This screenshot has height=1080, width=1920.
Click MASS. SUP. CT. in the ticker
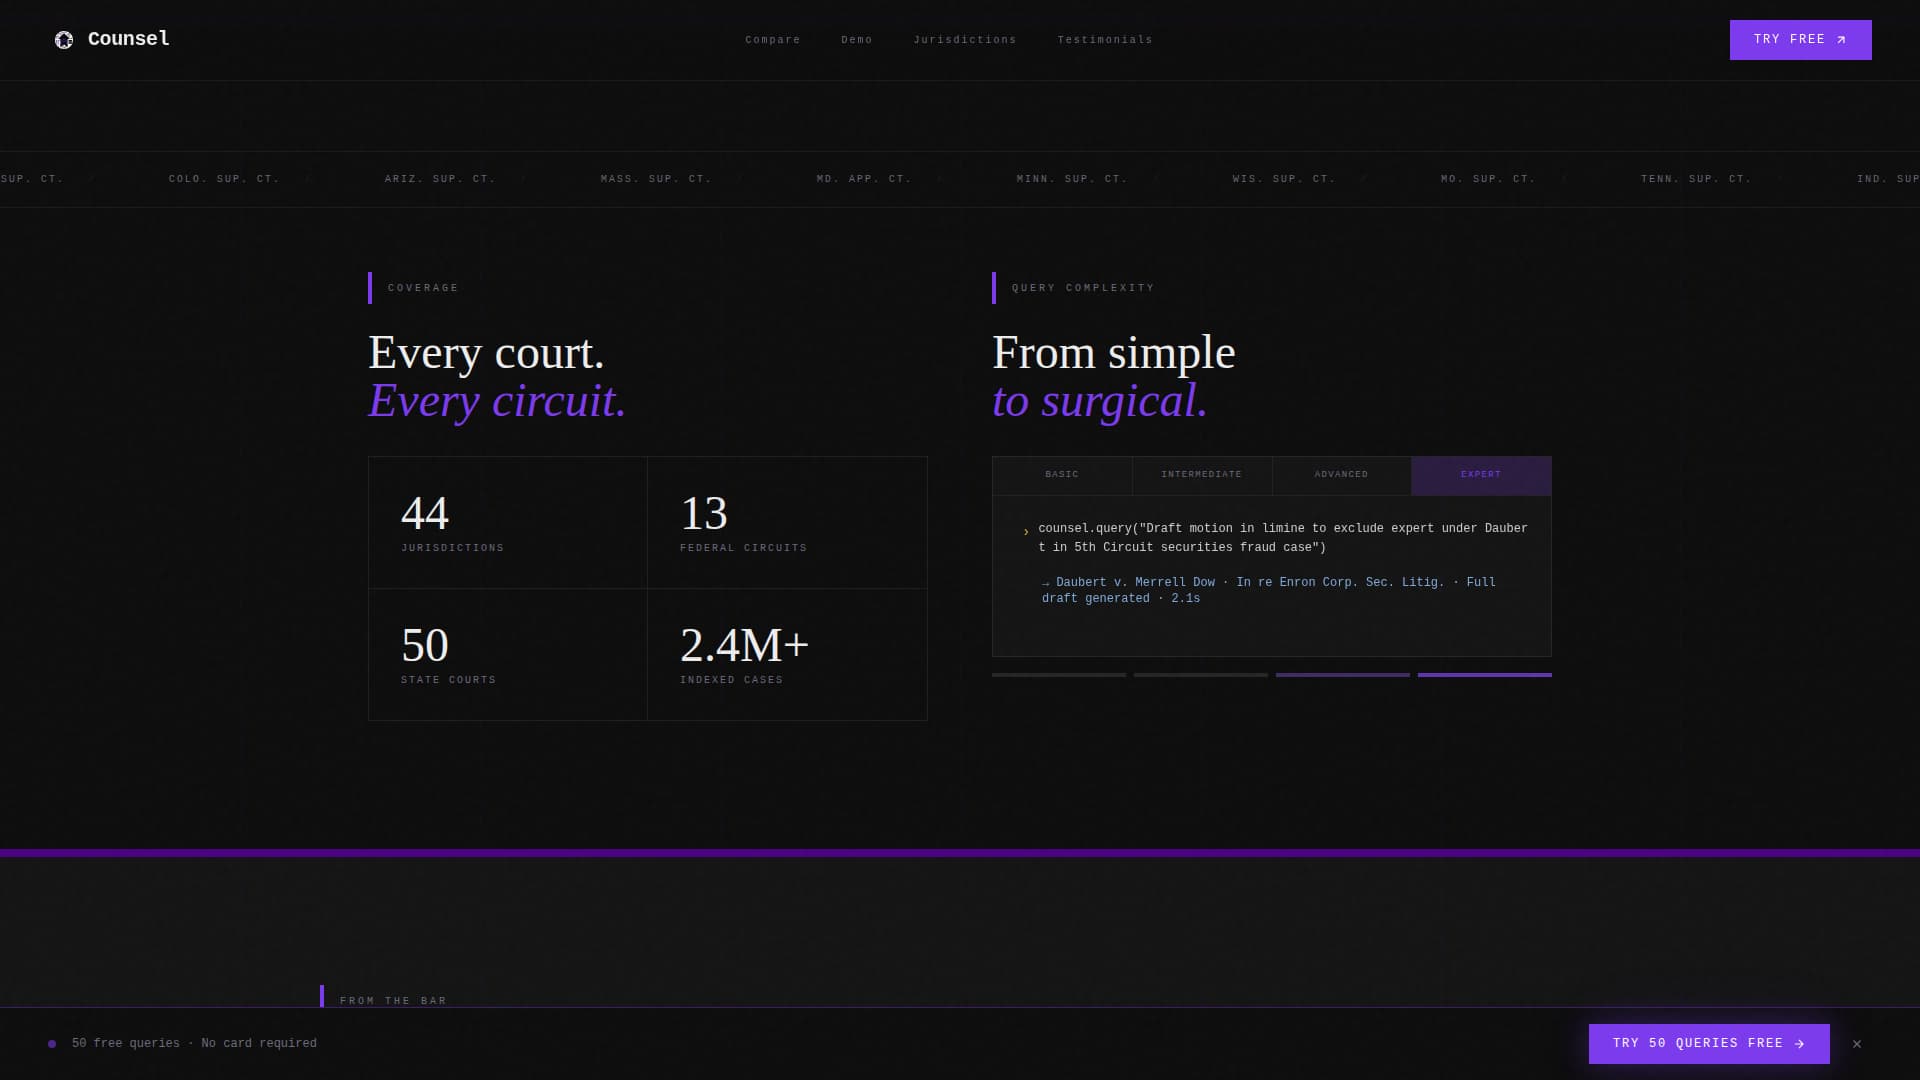pyautogui.click(x=656, y=179)
